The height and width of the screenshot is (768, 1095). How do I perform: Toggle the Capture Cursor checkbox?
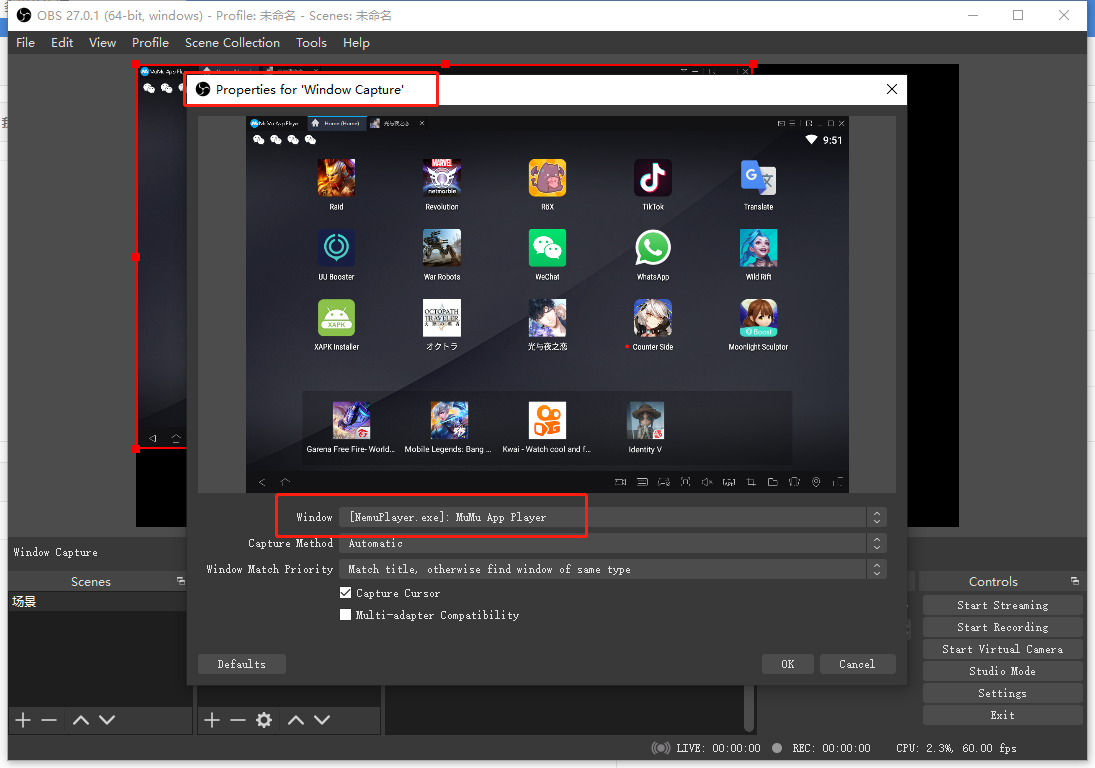click(x=346, y=593)
